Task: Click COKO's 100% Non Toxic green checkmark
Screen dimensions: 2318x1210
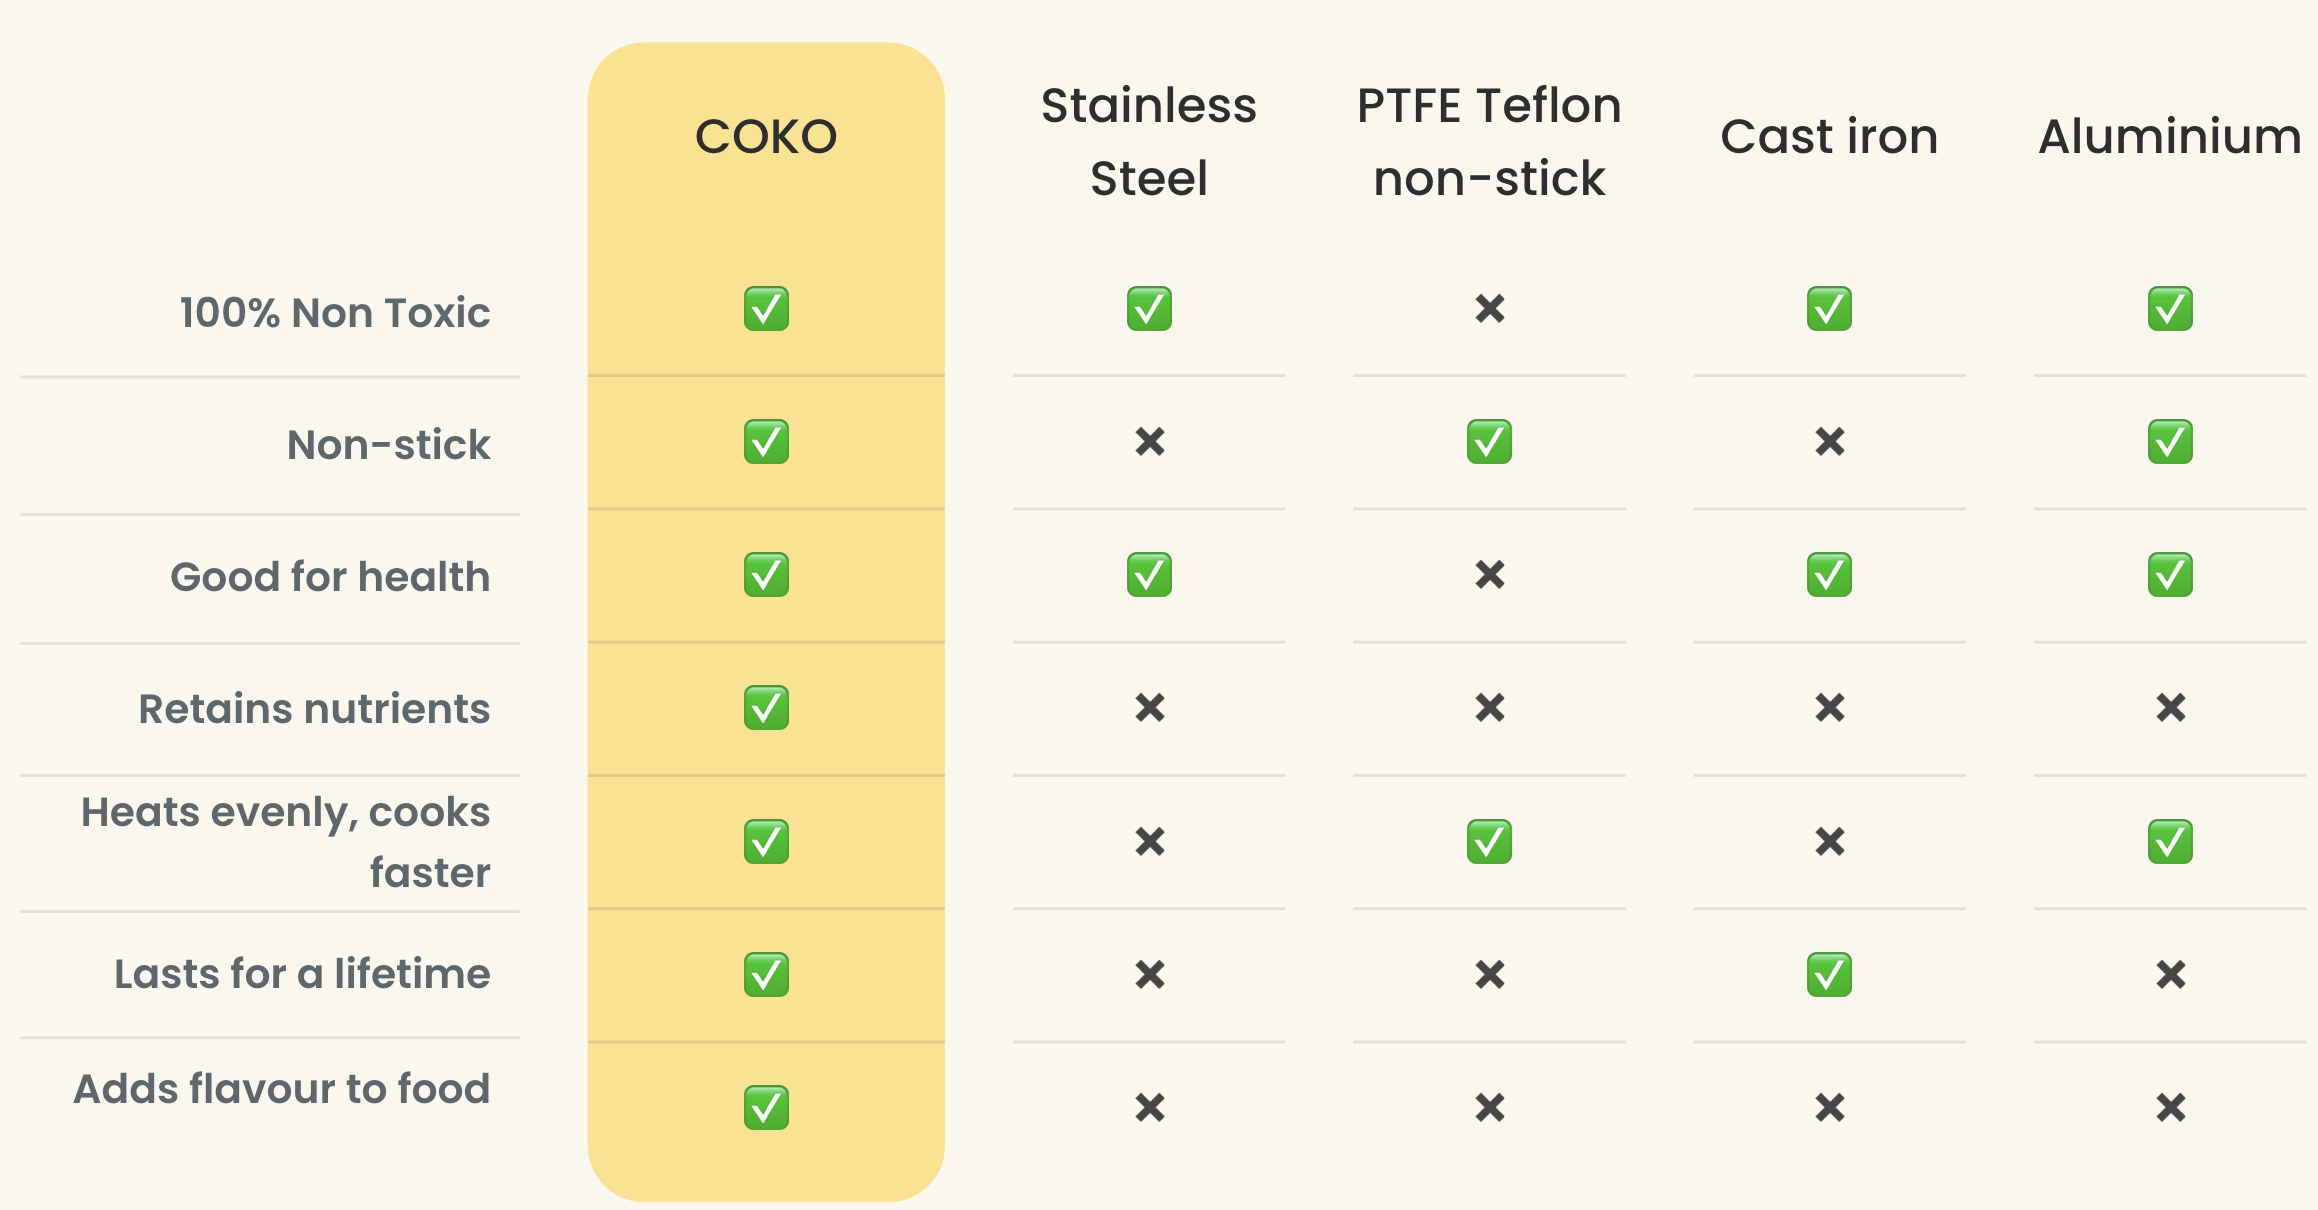Action: [766, 309]
